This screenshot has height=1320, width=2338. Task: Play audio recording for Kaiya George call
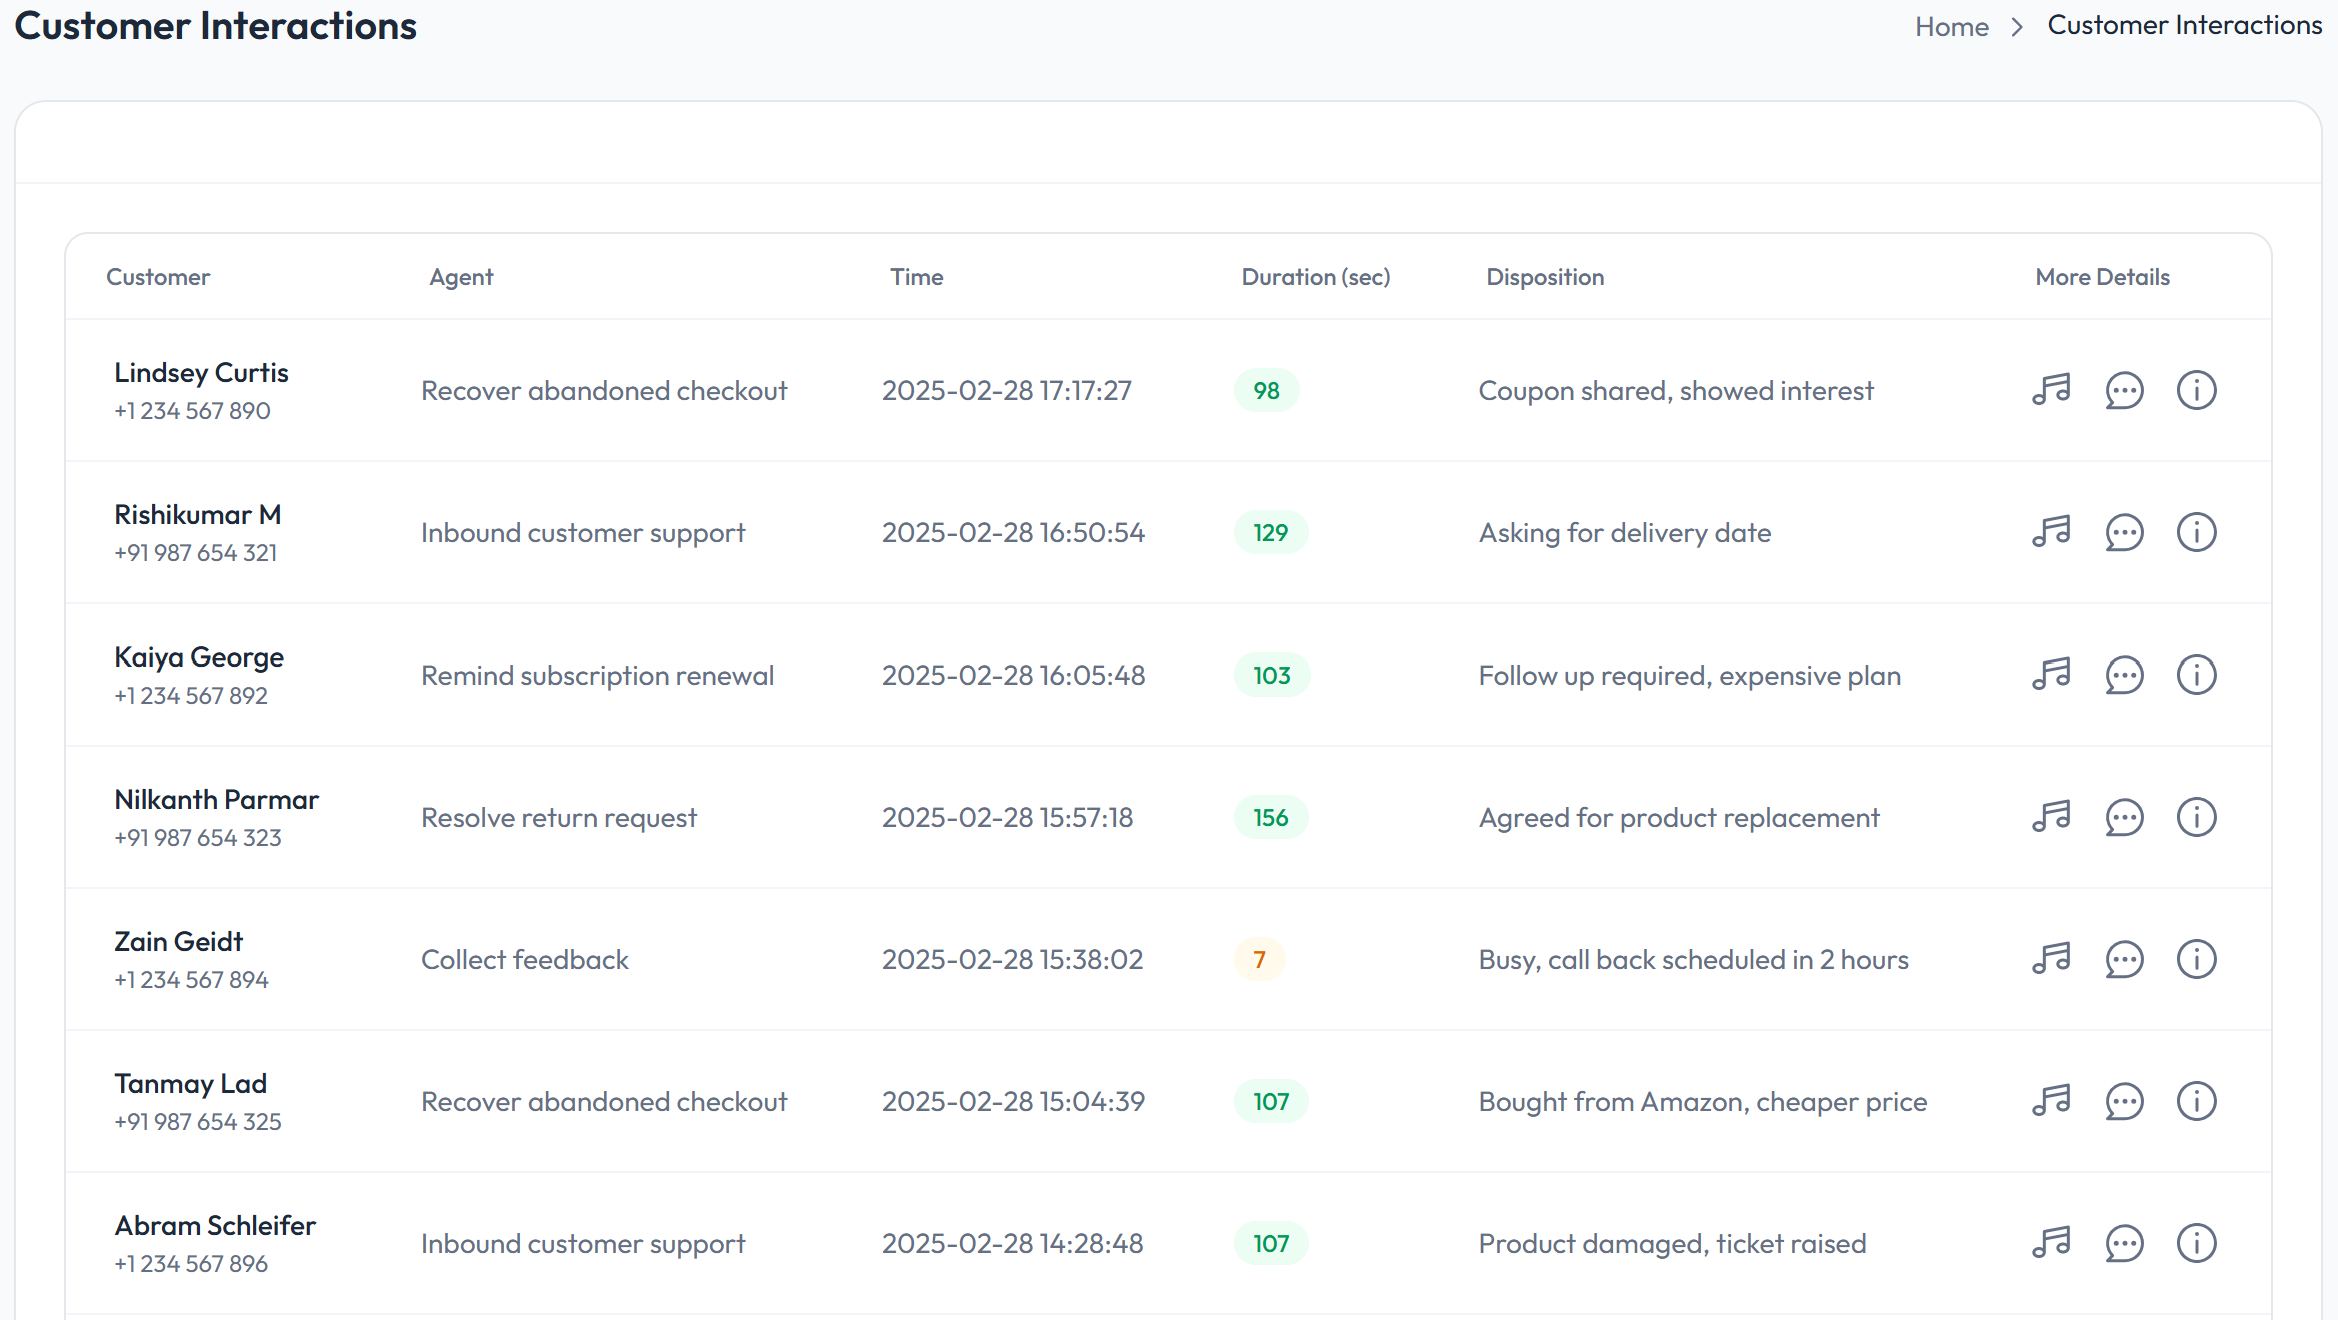2051,675
